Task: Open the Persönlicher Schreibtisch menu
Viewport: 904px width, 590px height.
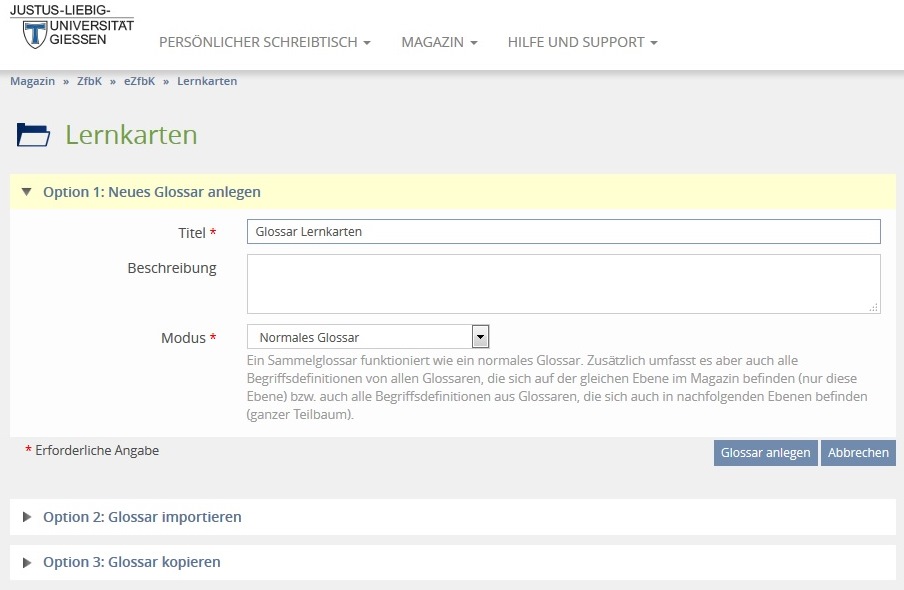Action: pos(265,42)
